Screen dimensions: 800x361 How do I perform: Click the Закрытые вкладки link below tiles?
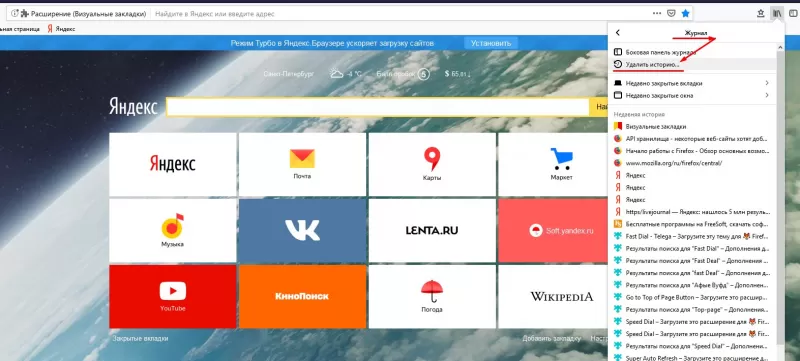point(140,338)
